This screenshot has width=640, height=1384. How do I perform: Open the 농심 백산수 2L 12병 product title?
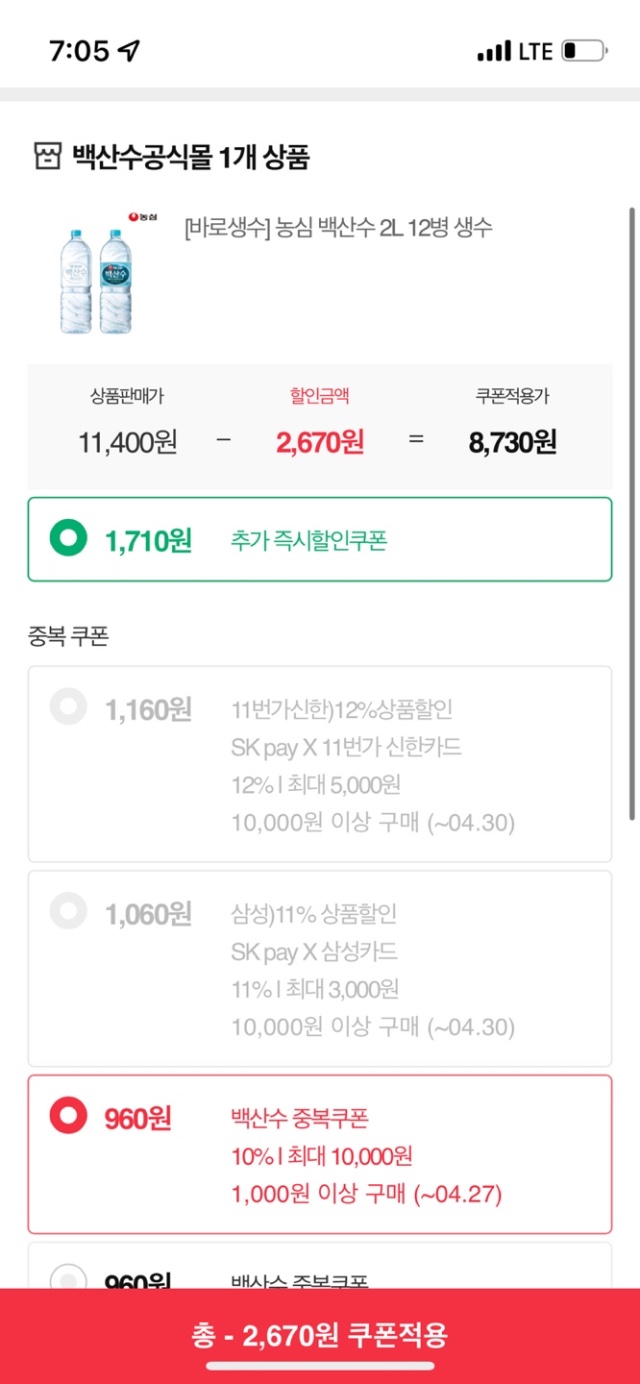coord(338,228)
